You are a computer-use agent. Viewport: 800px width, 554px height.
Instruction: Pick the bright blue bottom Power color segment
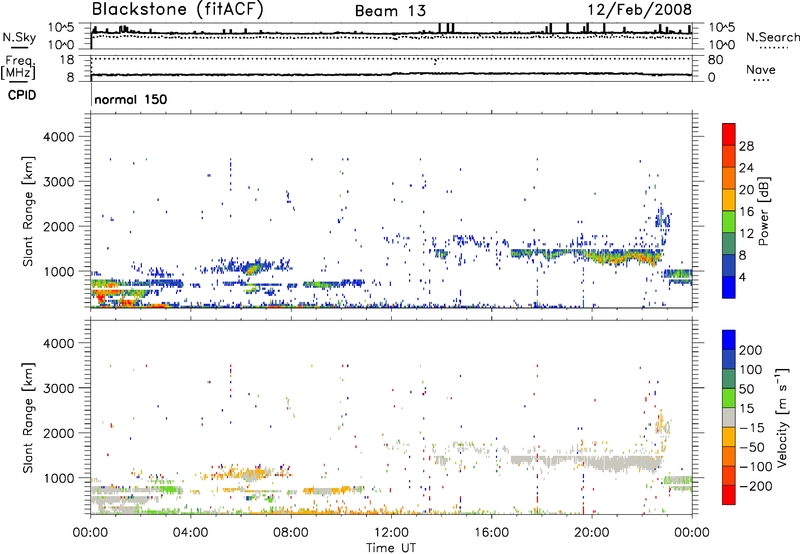pyautogui.click(x=729, y=287)
